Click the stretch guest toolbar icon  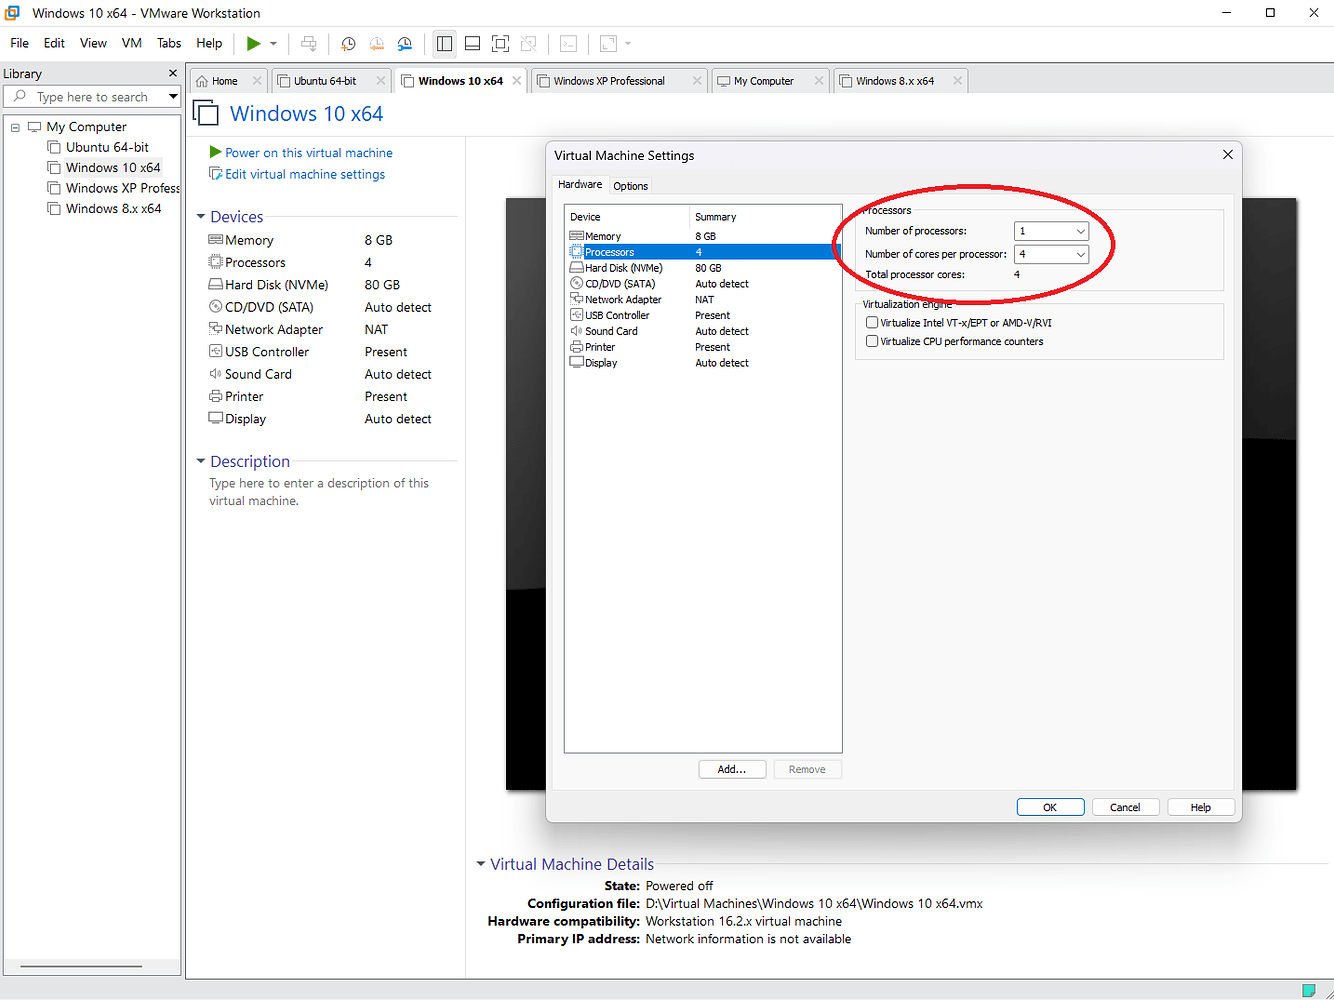608,43
